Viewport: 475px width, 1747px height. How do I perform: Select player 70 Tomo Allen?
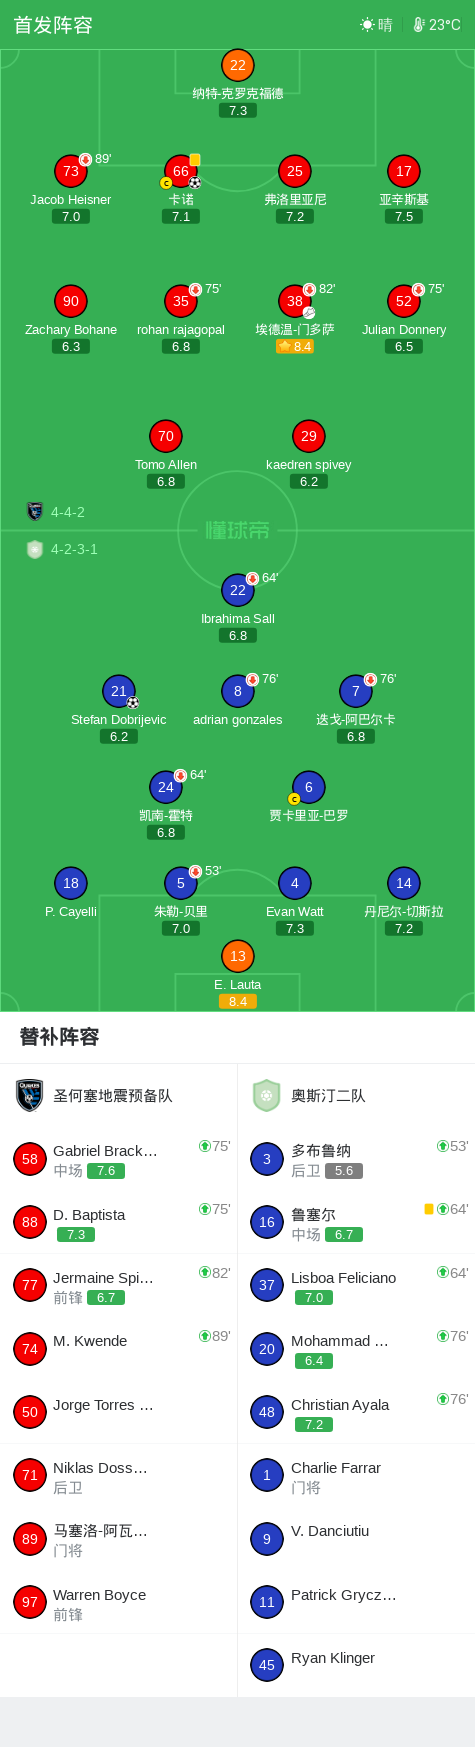coord(166,436)
